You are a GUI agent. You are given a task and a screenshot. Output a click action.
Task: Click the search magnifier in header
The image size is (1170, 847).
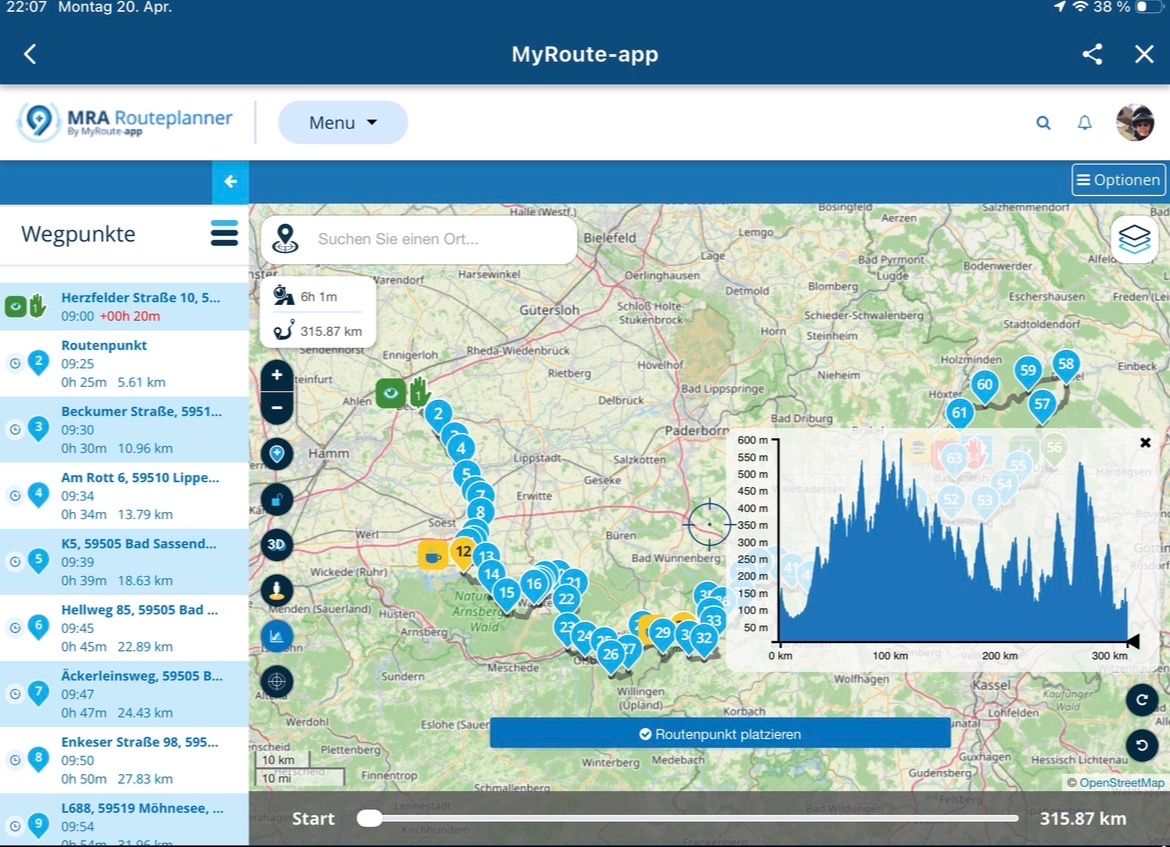click(x=1043, y=123)
